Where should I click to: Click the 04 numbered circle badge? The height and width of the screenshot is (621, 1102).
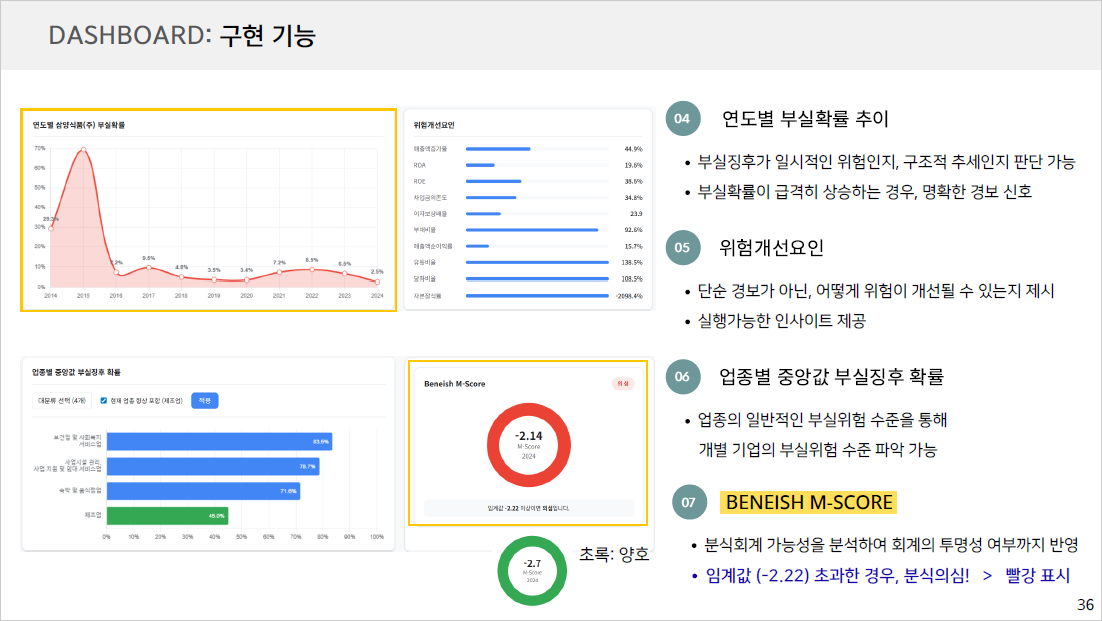[682, 119]
